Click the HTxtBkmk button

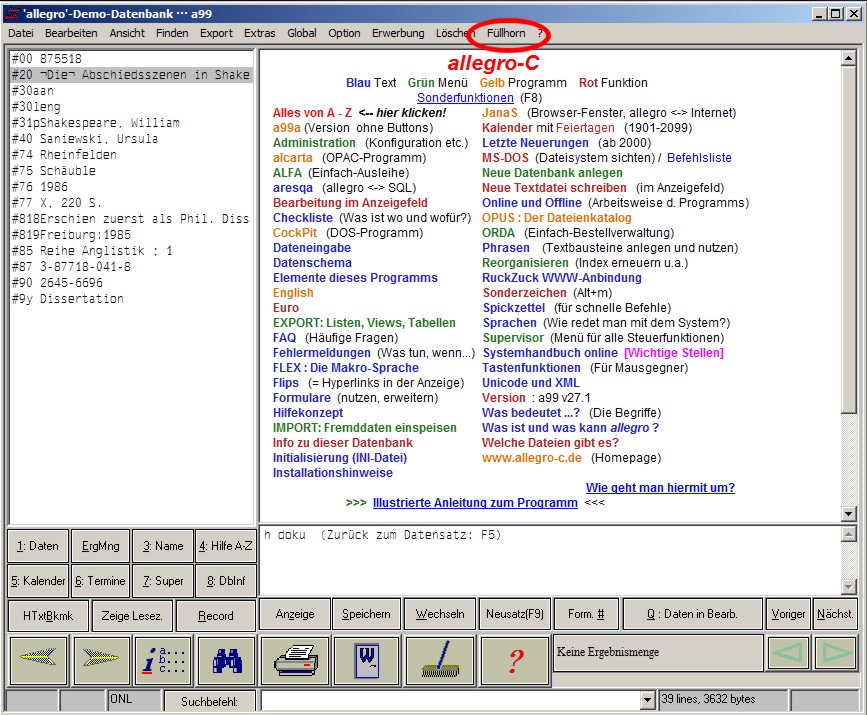[x=48, y=615]
